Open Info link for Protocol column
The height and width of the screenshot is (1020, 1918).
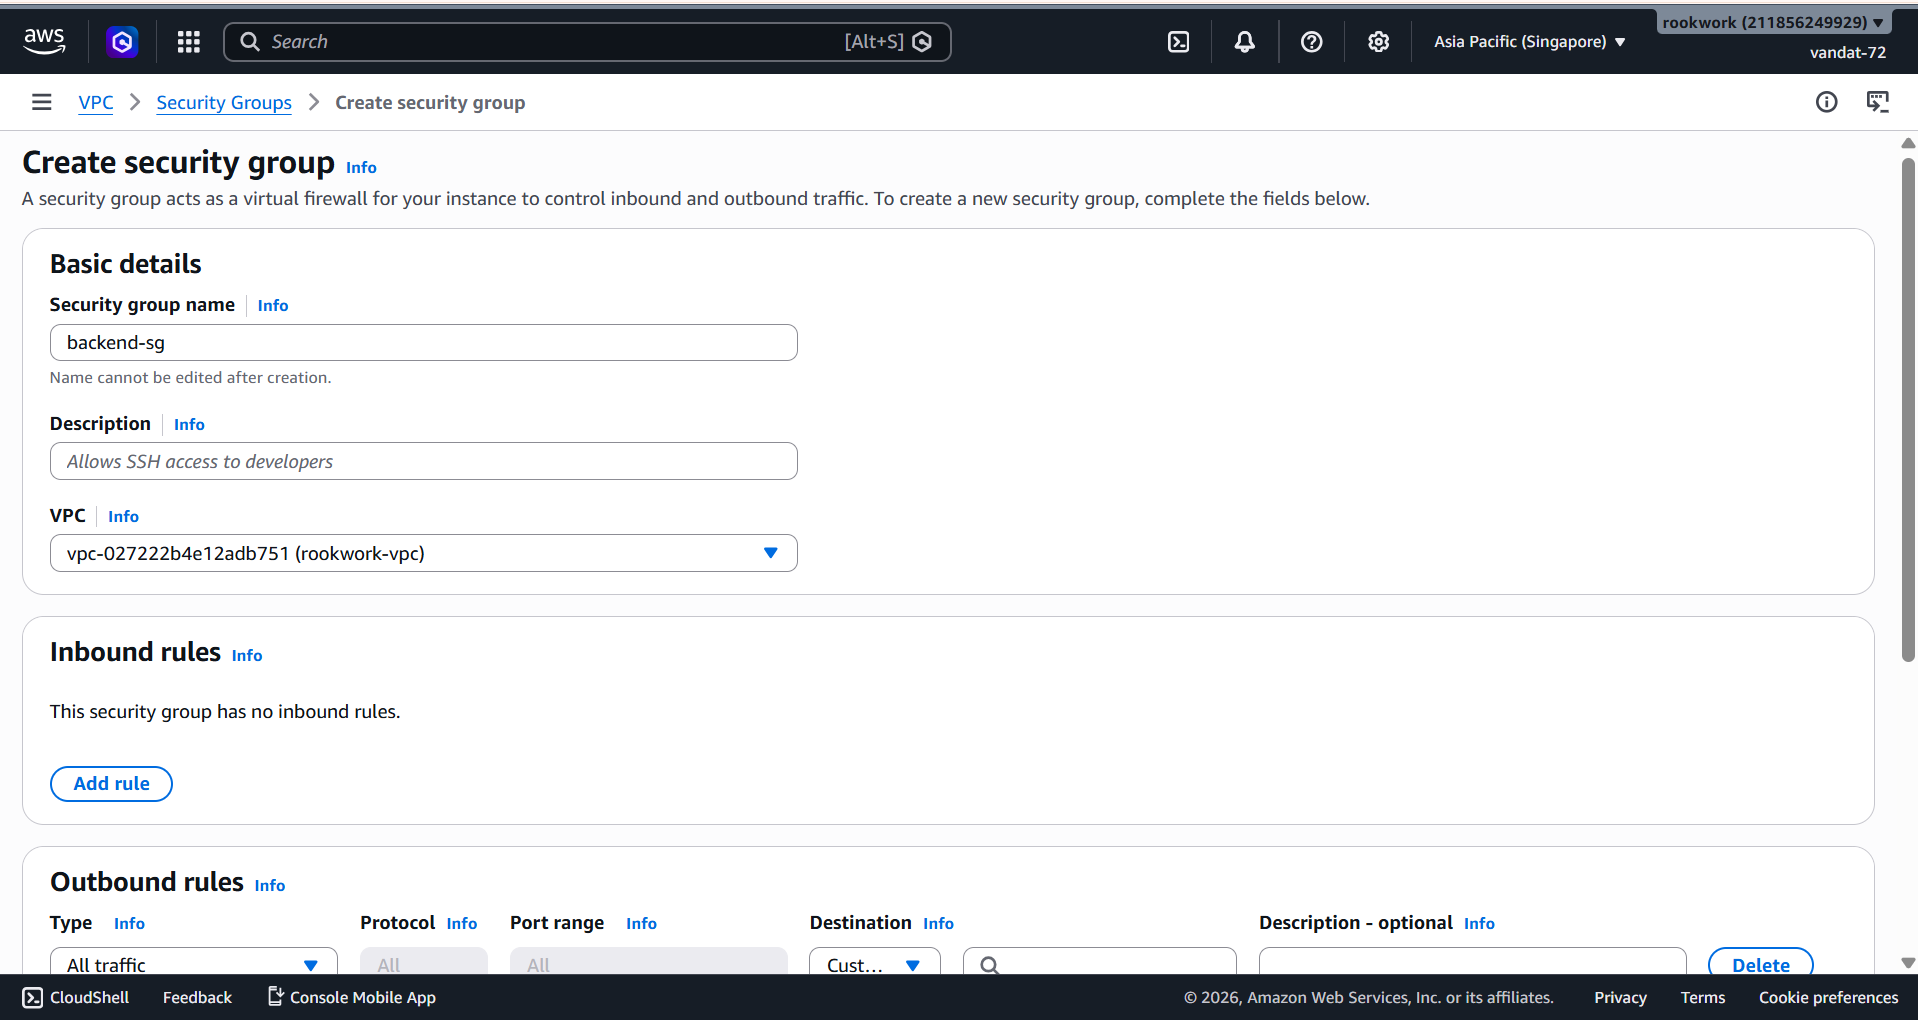pos(462,923)
